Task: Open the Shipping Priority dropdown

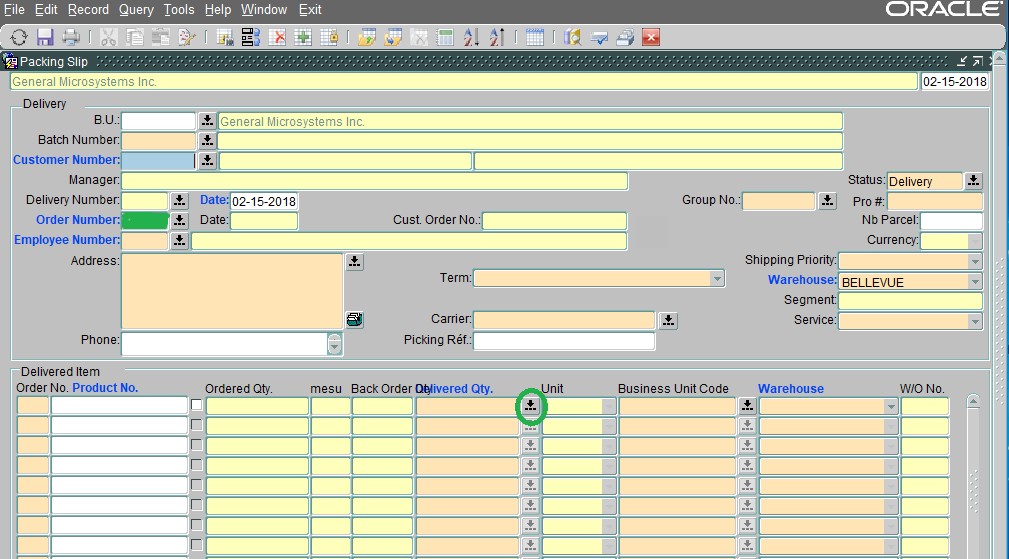Action: pyautogui.click(x=975, y=261)
